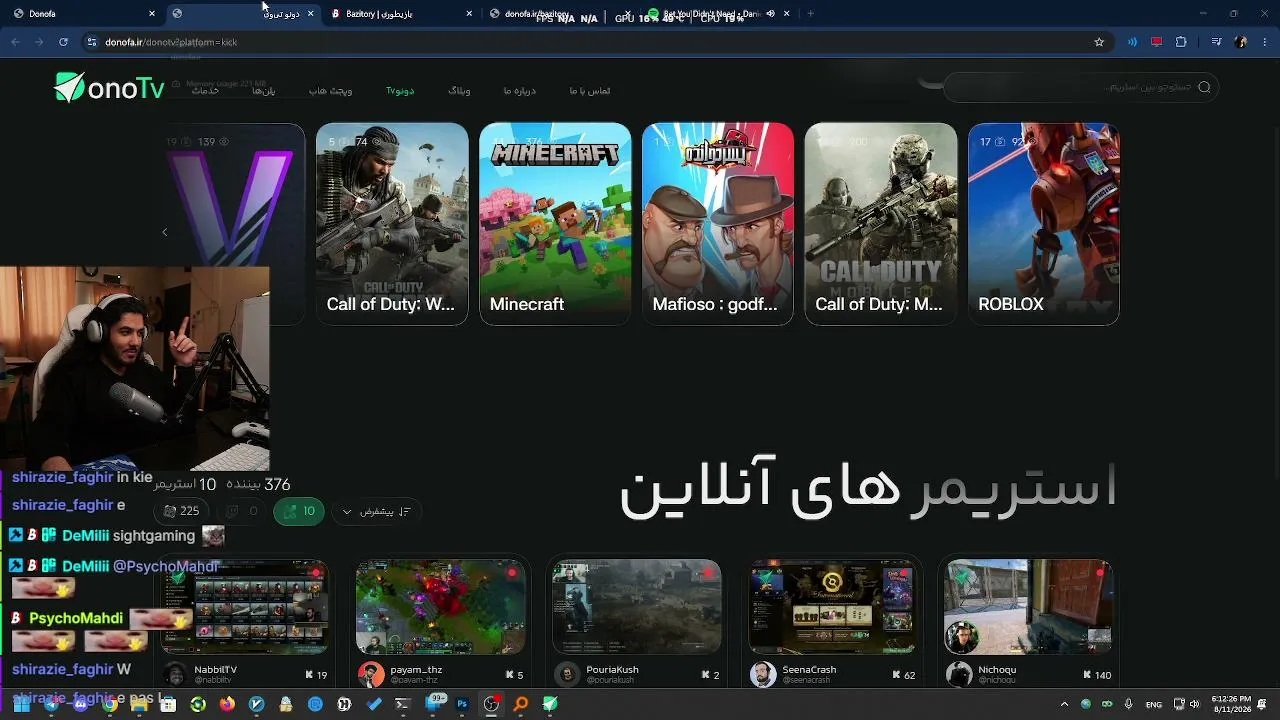Image resolution: width=1280 pixels, height=720 pixels.
Task: Open the پلن‌ها (plans) menu item
Action: (264, 91)
